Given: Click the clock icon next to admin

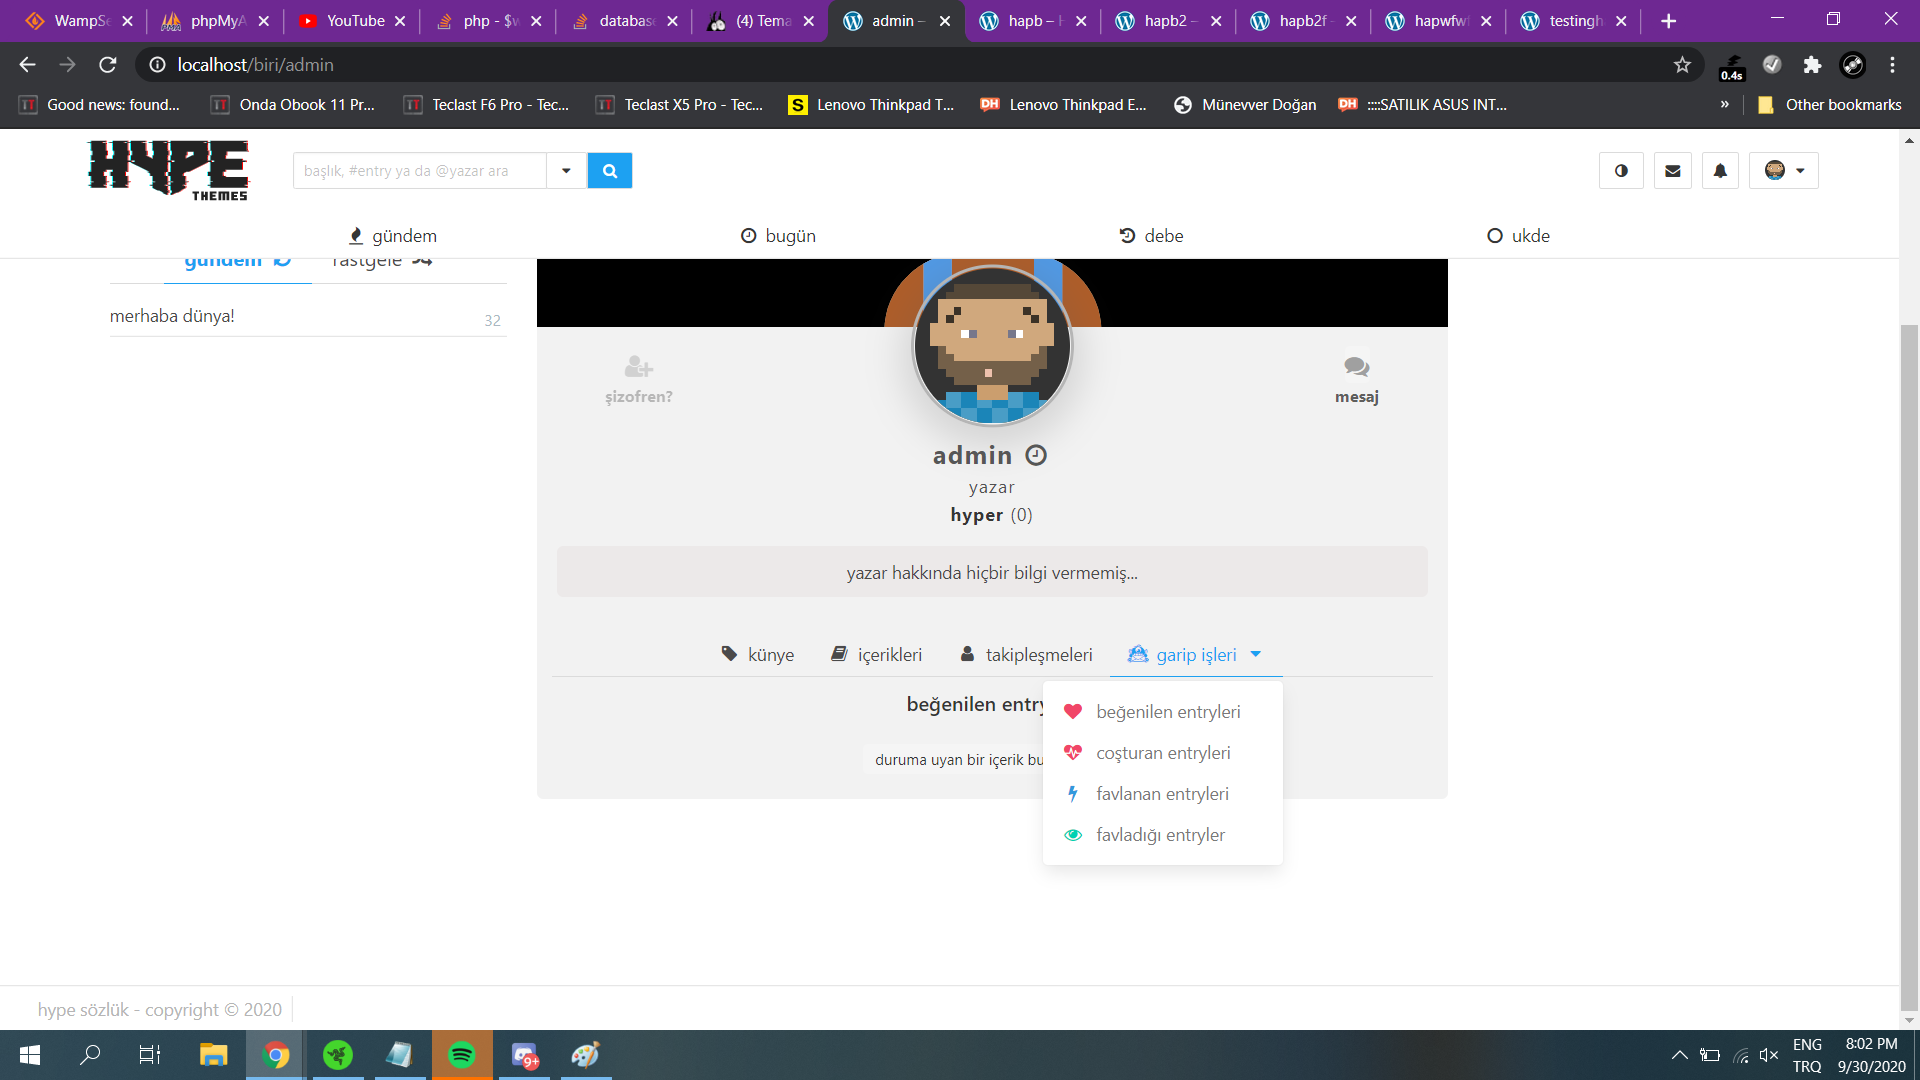Looking at the screenshot, I should (x=1036, y=456).
